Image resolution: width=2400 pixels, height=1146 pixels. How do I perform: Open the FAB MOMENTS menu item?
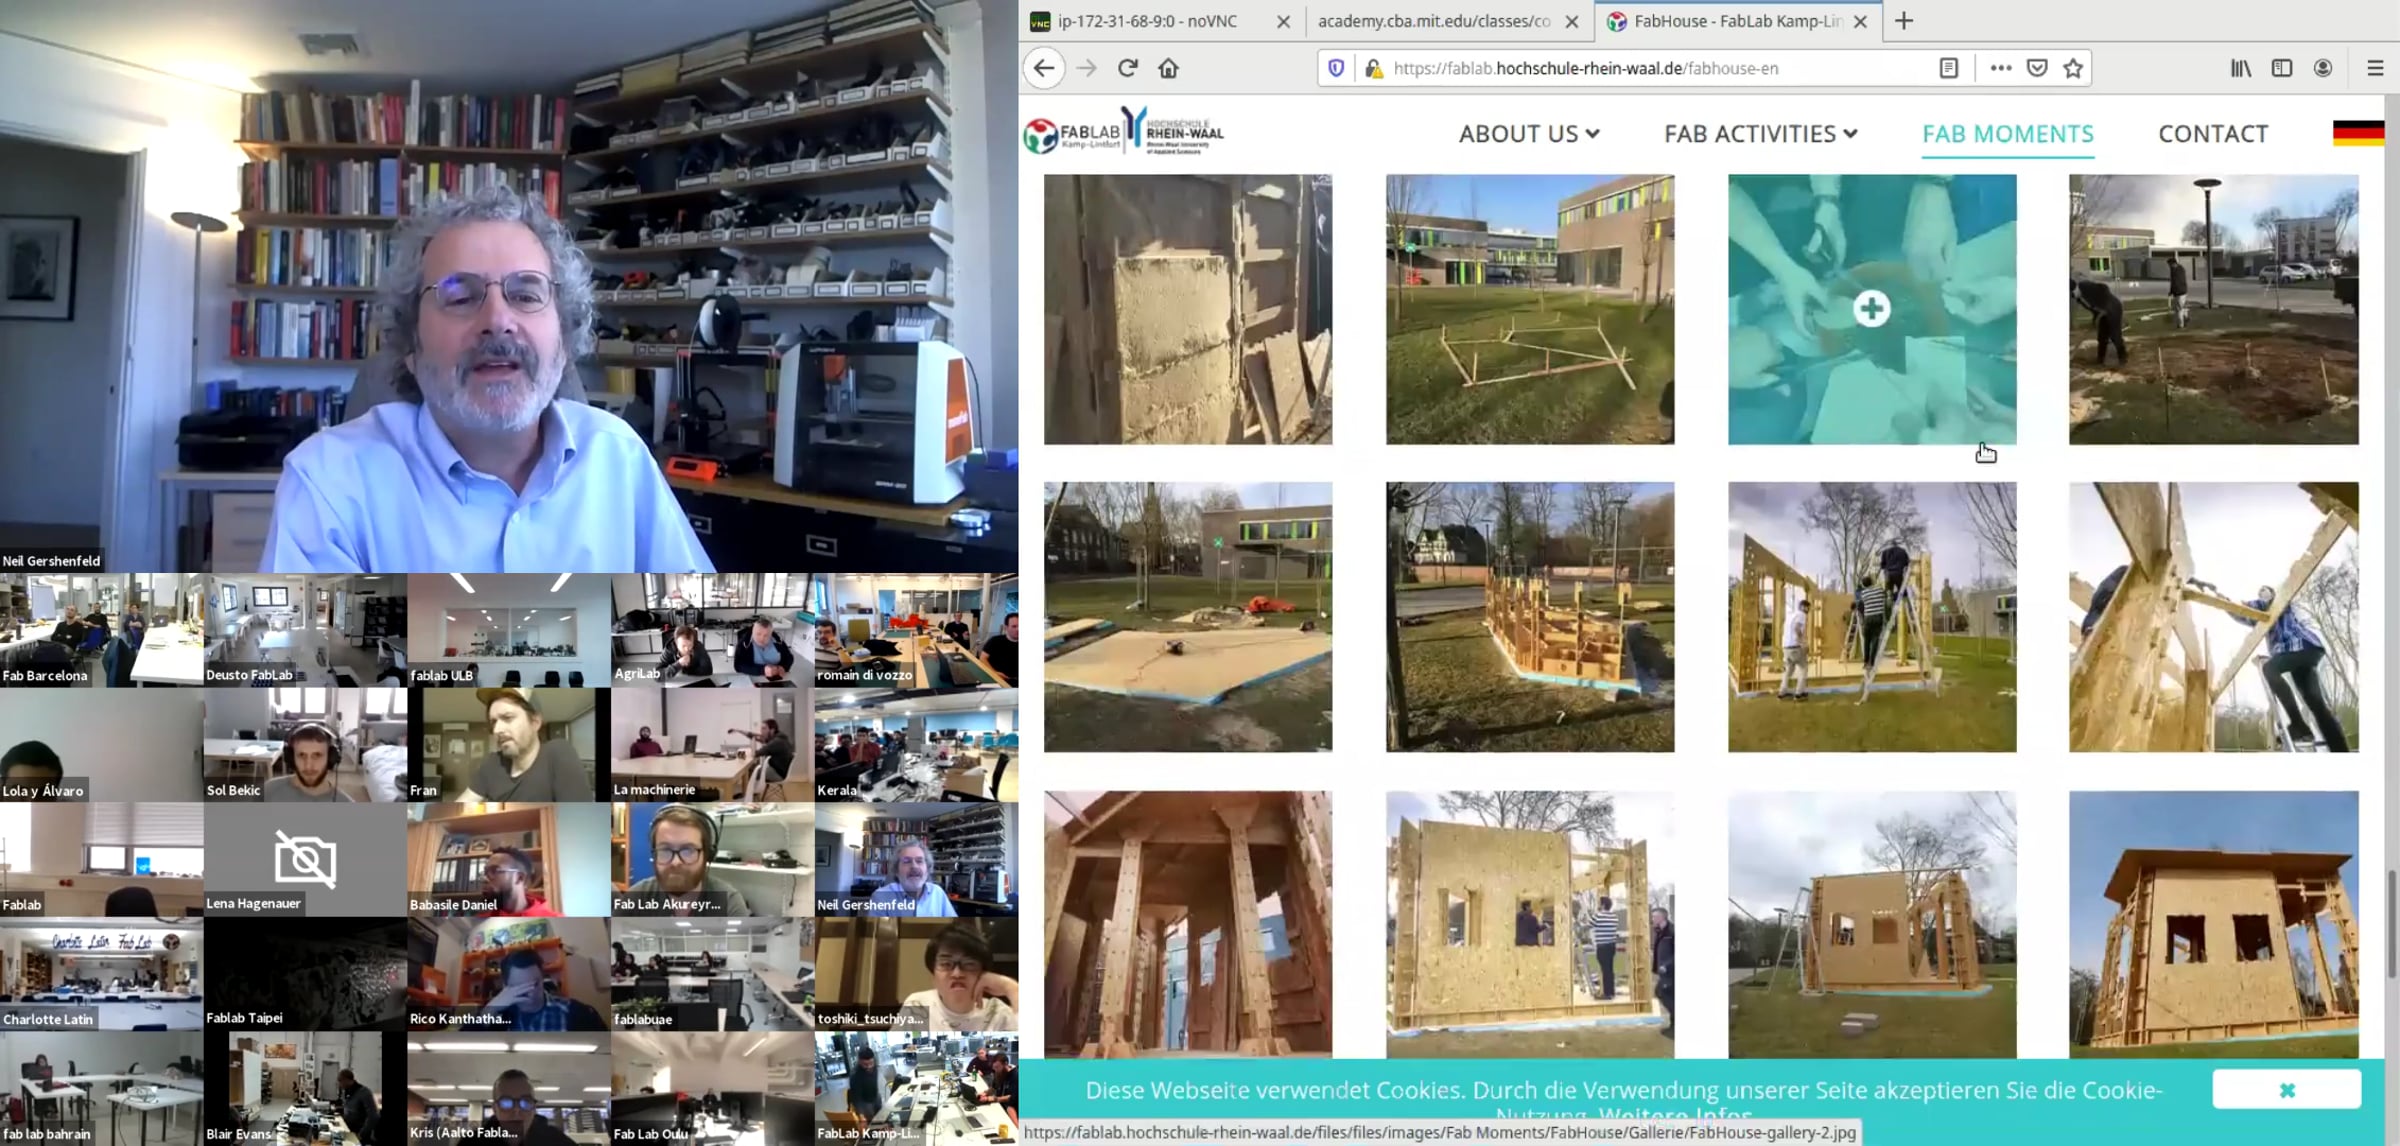[2008, 134]
